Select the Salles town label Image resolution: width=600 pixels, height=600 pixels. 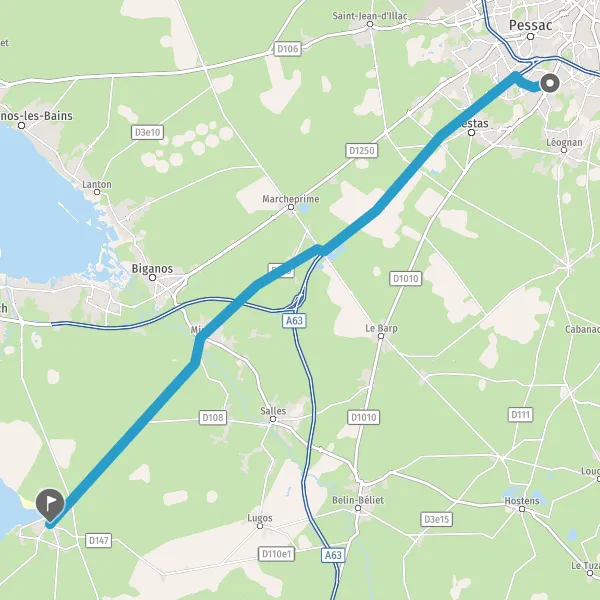273,411
